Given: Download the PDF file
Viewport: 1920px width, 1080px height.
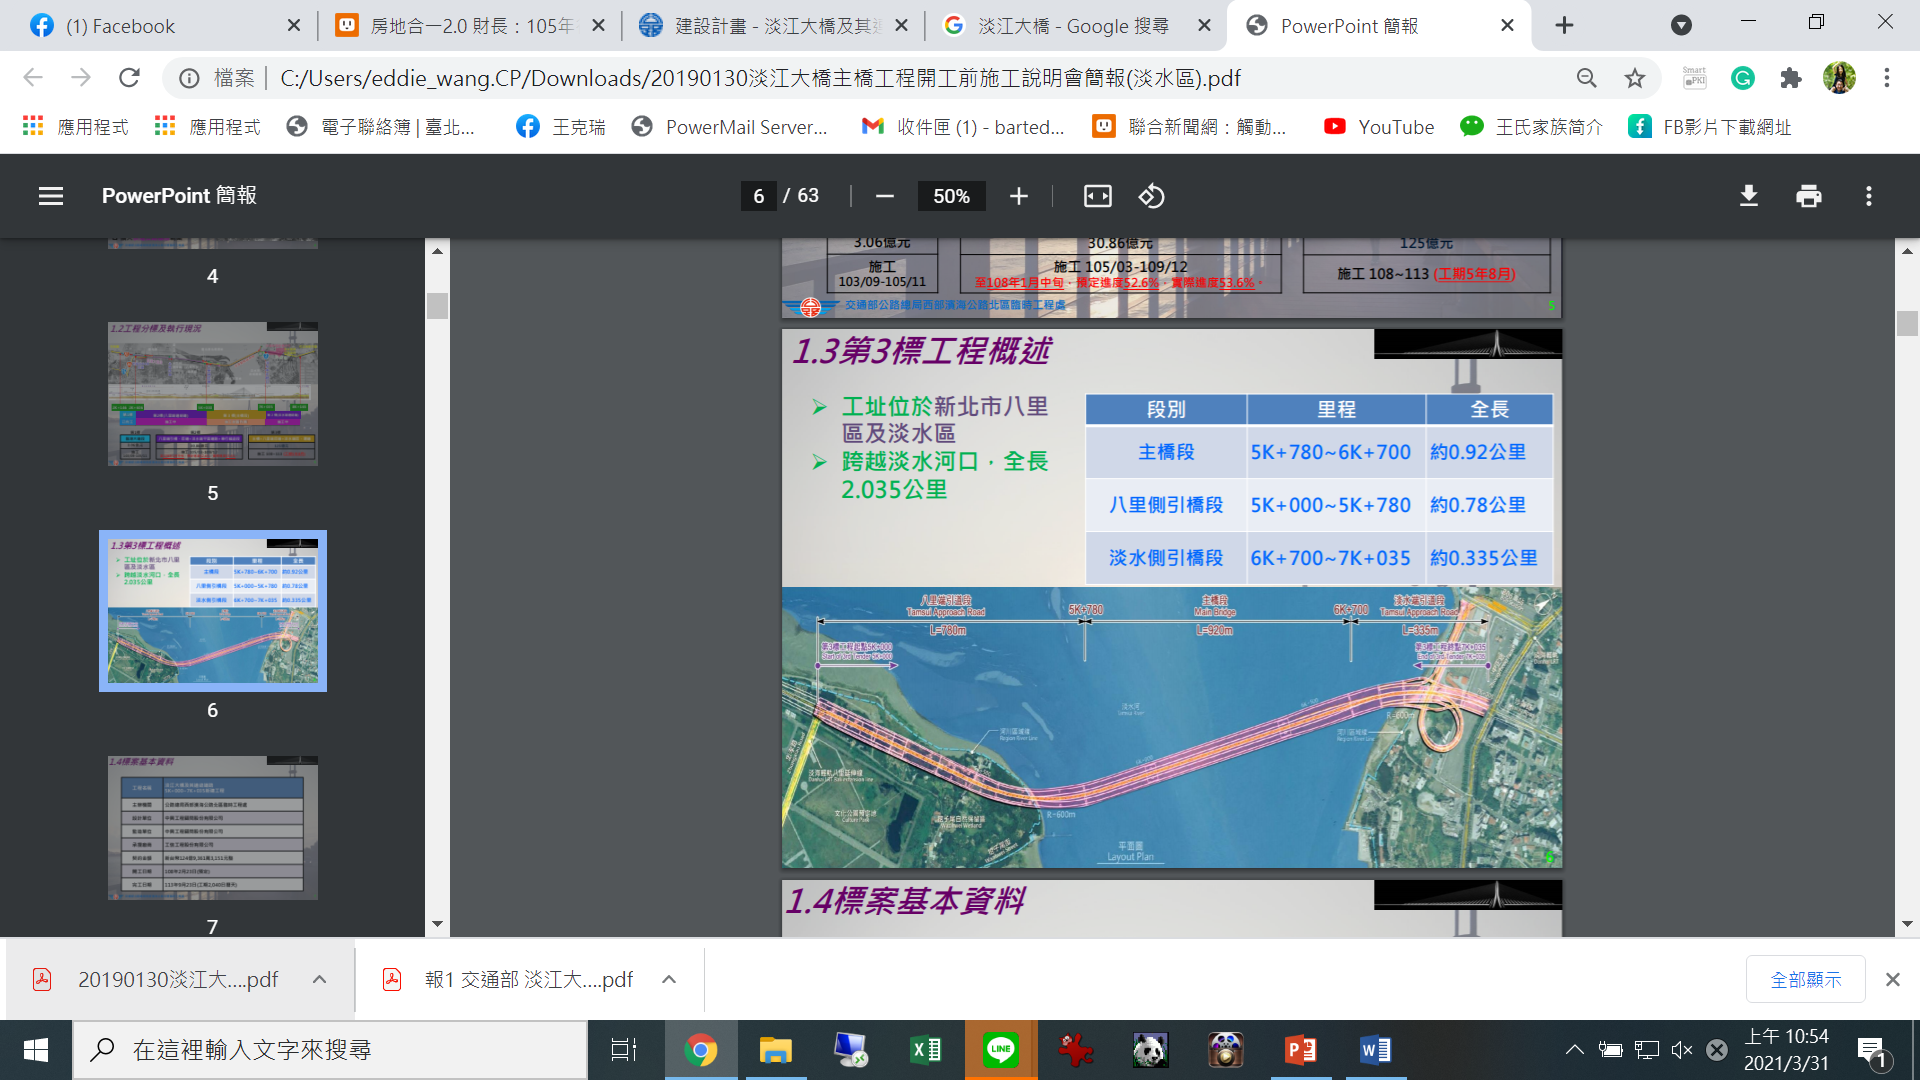Looking at the screenshot, I should point(1748,196).
